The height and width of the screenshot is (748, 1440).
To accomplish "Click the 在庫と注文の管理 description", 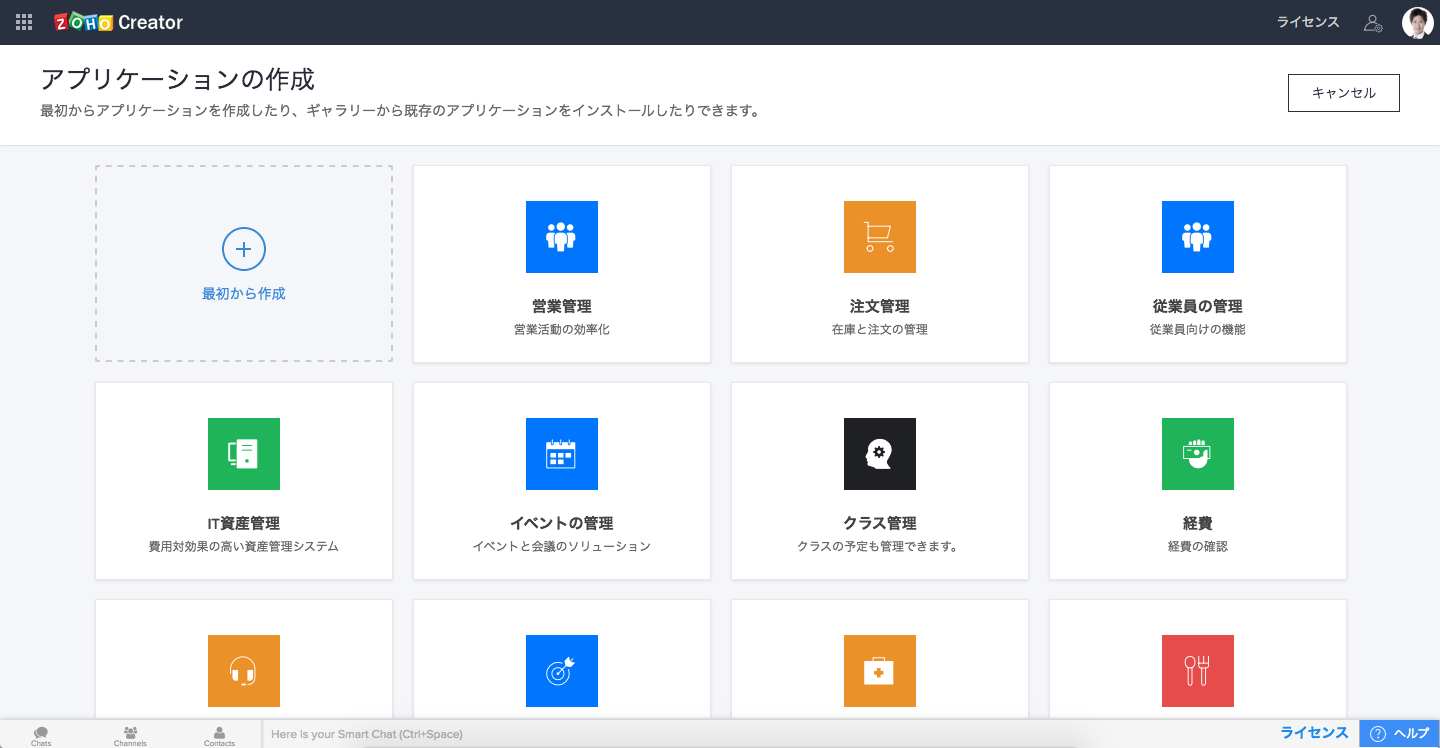I will 880,329.
